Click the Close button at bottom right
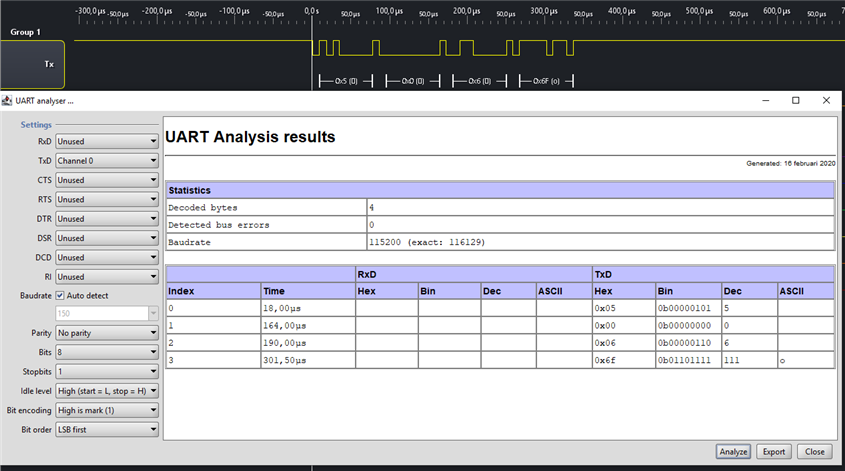The image size is (845, 471). pyautogui.click(x=815, y=451)
